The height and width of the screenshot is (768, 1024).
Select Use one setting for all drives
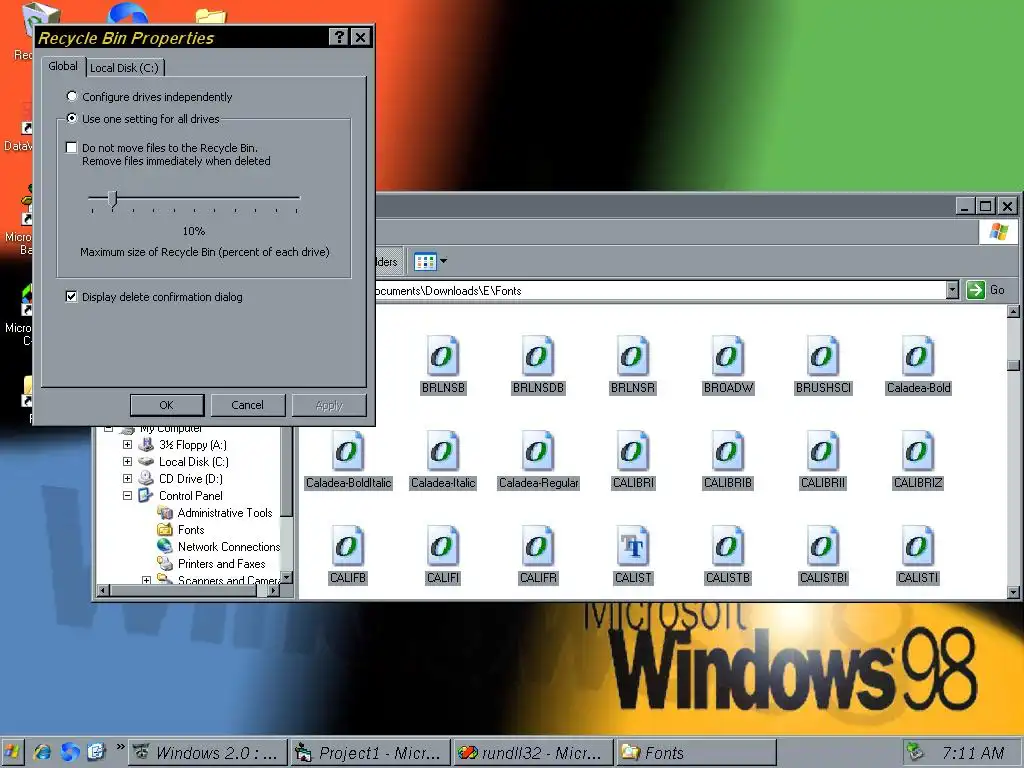point(72,118)
